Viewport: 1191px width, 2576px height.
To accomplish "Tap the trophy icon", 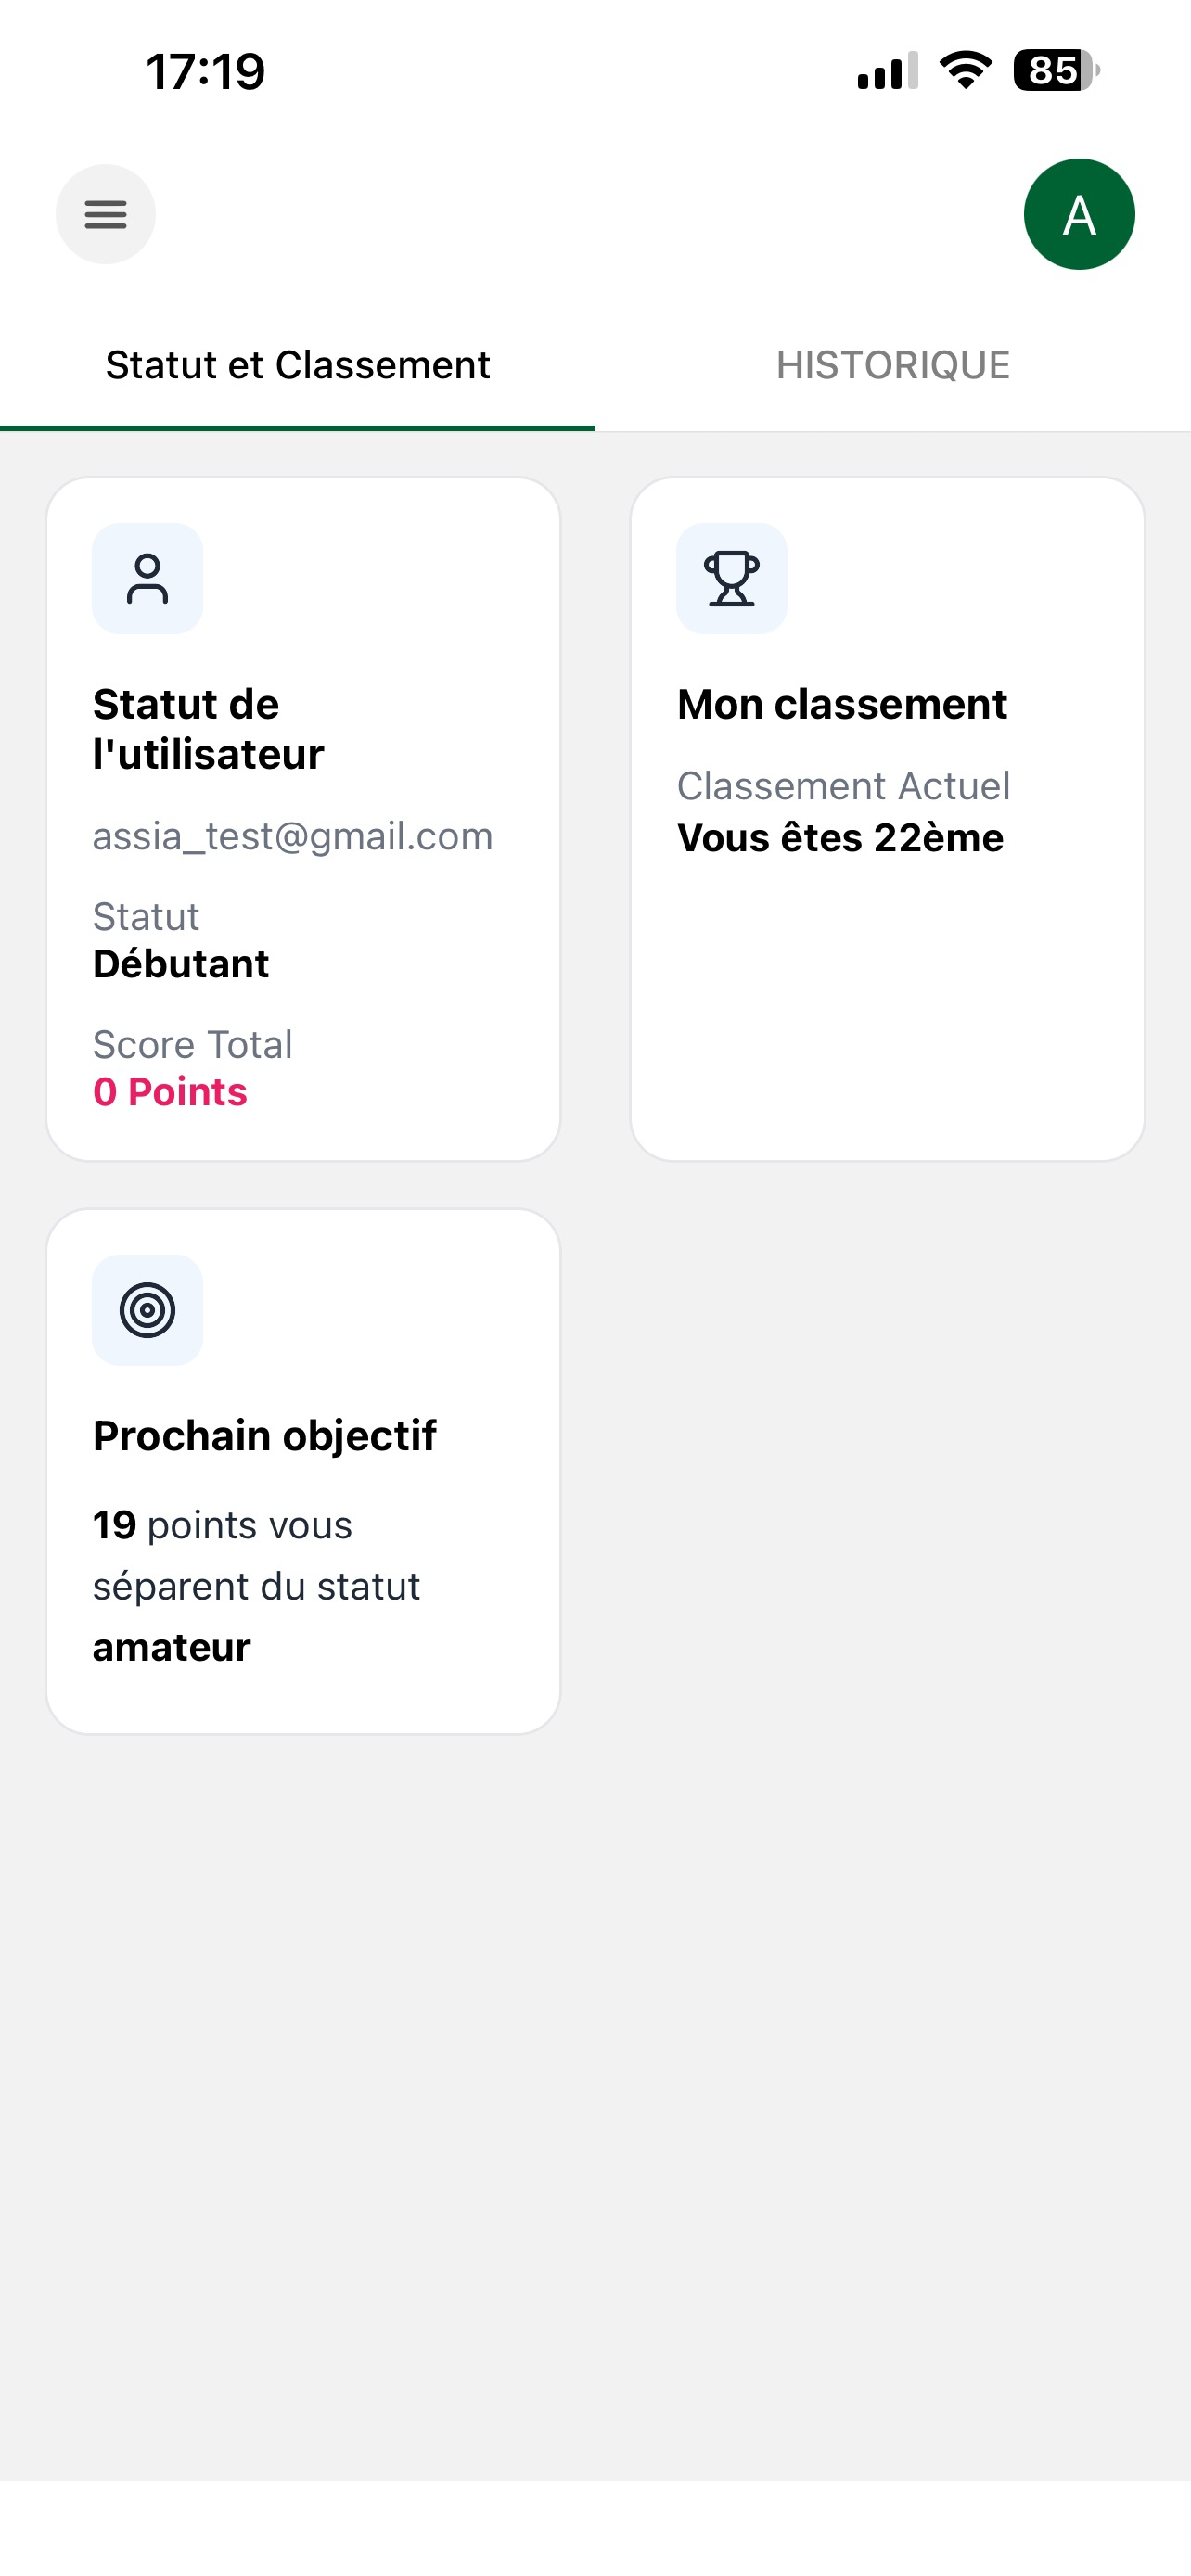I will pyautogui.click(x=732, y=579).
